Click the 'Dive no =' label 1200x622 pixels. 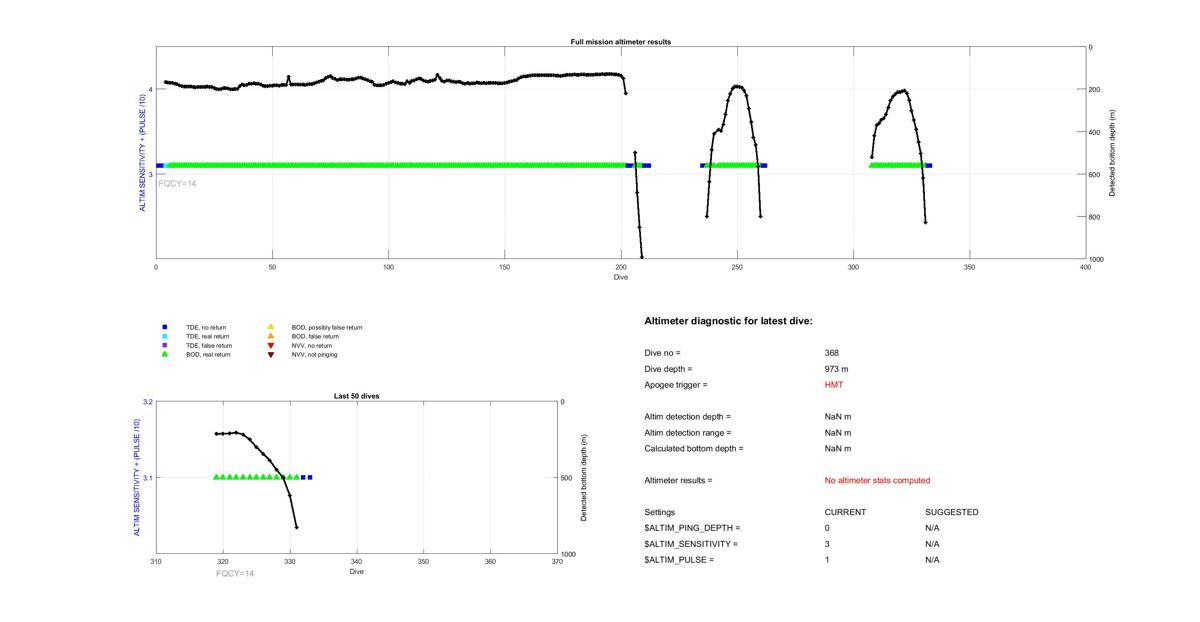click(x=662, y=353)
